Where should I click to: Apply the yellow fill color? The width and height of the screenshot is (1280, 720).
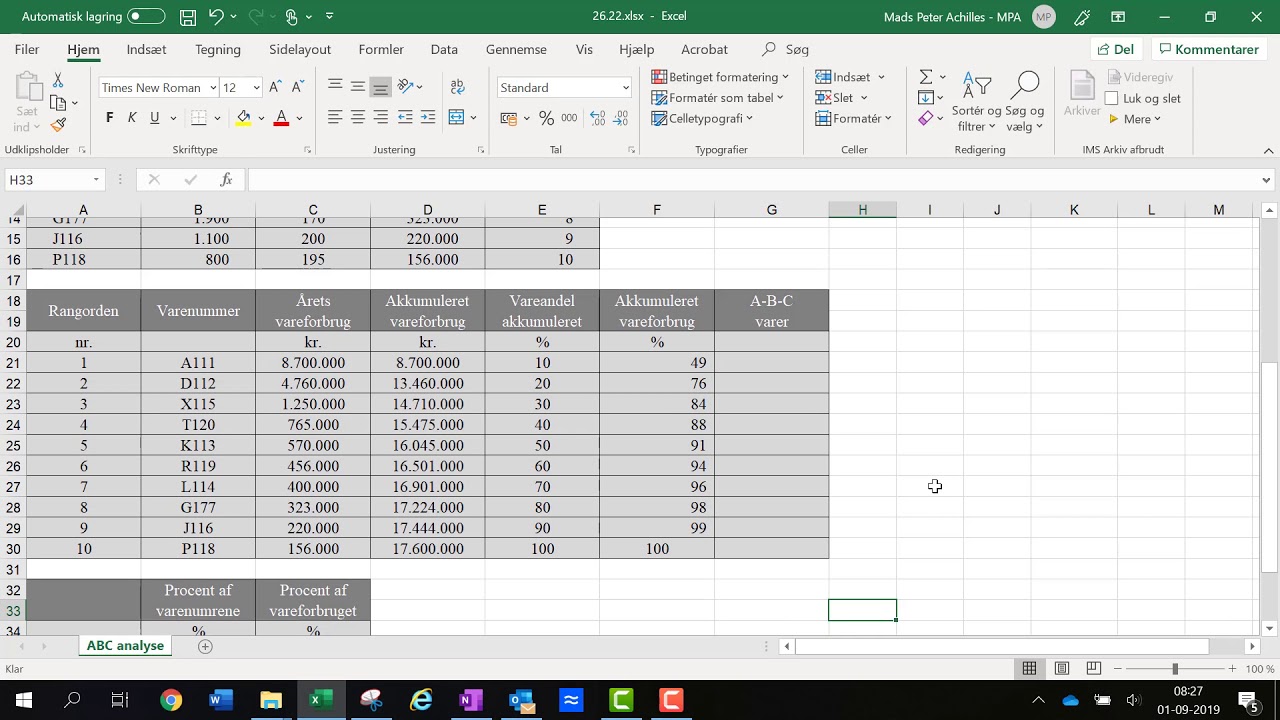243,118
